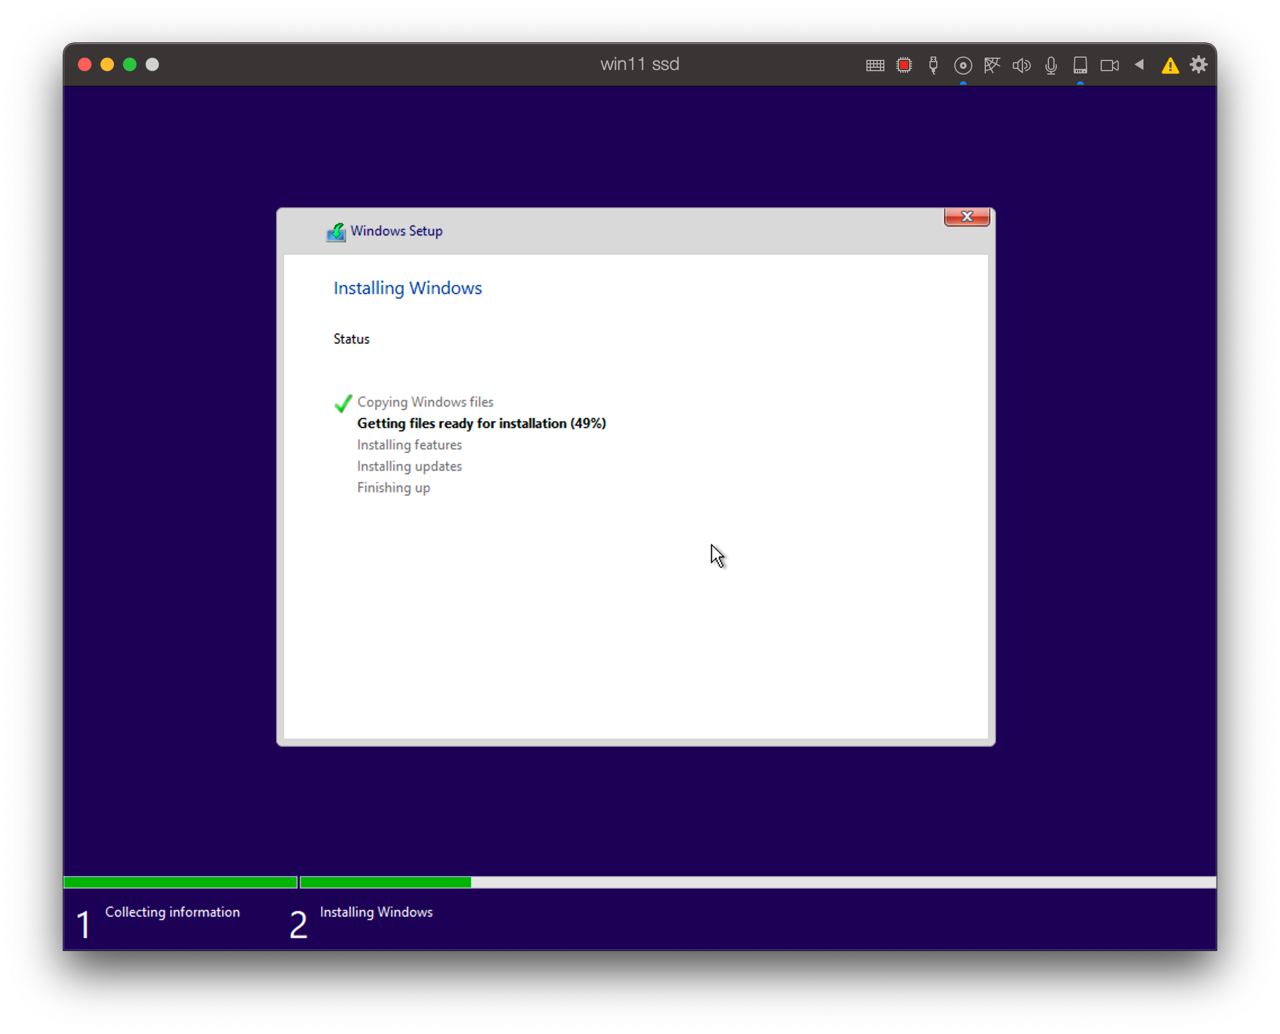Image resolution: width=1280 pixels, height=1034 pixels.
Task: Click the Installing Windows progress bar
Action: tap(758, 882)
